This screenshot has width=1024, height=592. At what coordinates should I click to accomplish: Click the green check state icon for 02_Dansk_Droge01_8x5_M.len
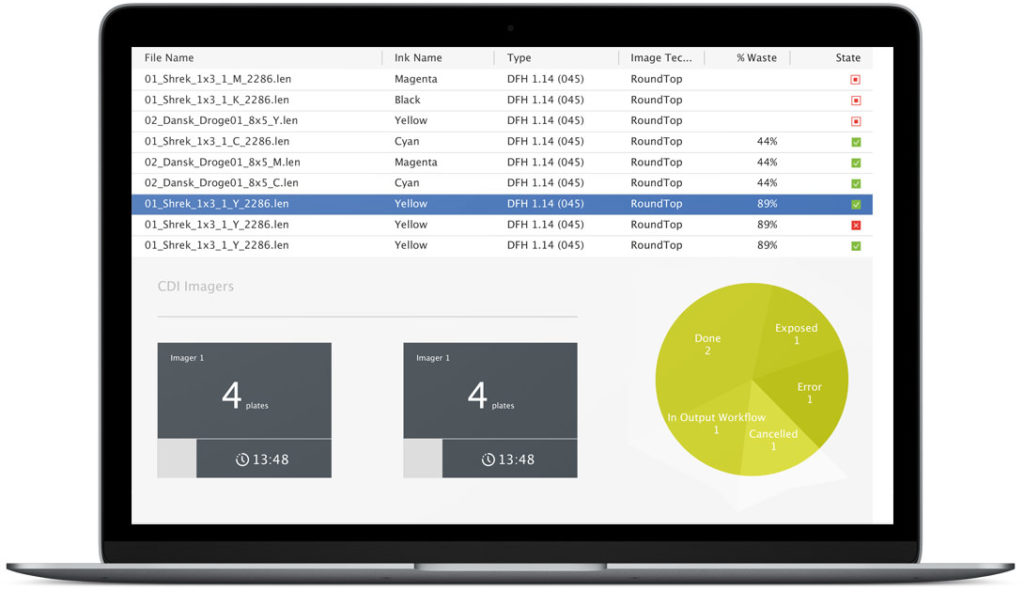coord(856,163)
